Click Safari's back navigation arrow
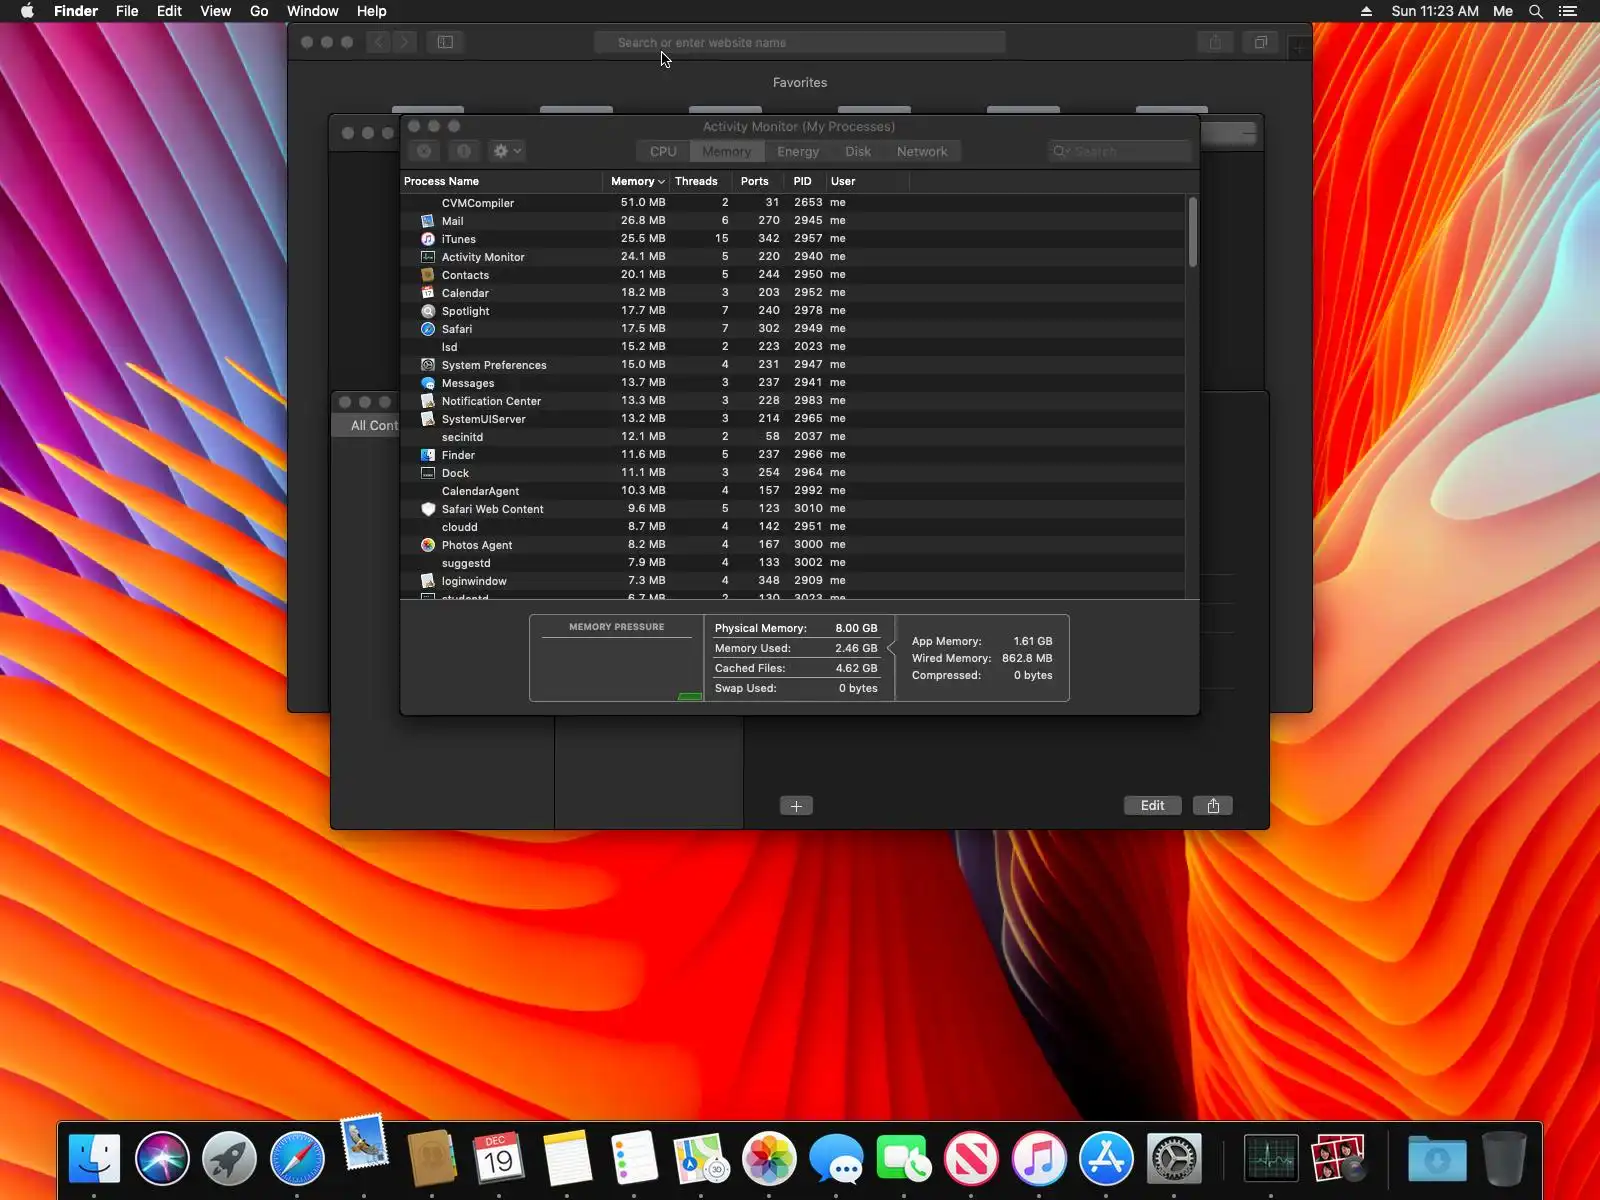The width and height of the screenshot is (1600, 1200). (x=378, y=42)
